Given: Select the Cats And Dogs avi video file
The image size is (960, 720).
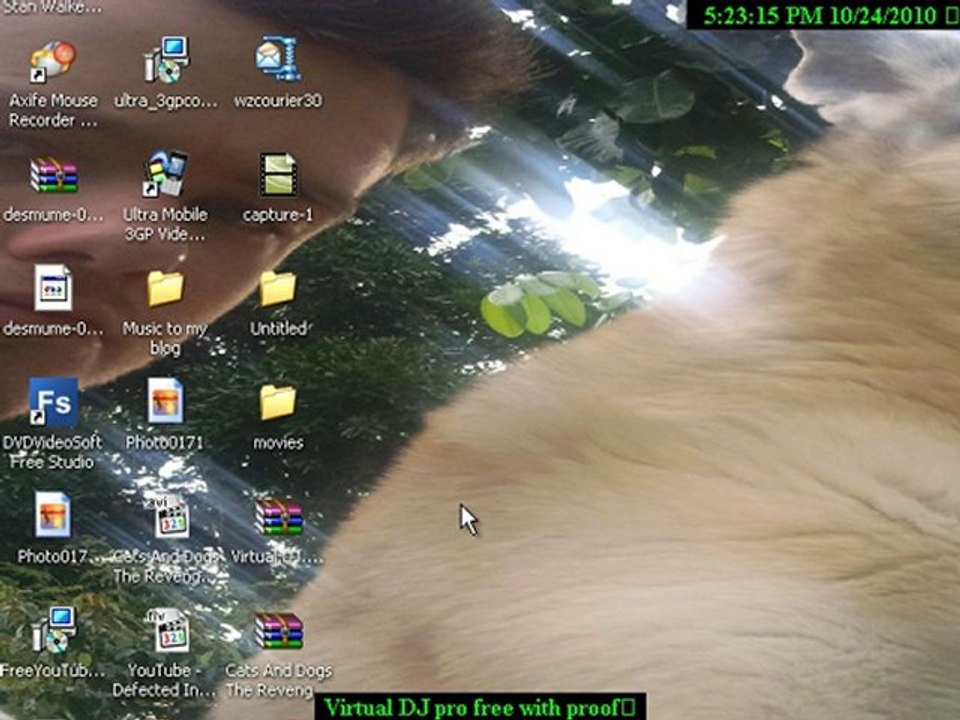Looking at the screenshot, I should pos(171,516).
